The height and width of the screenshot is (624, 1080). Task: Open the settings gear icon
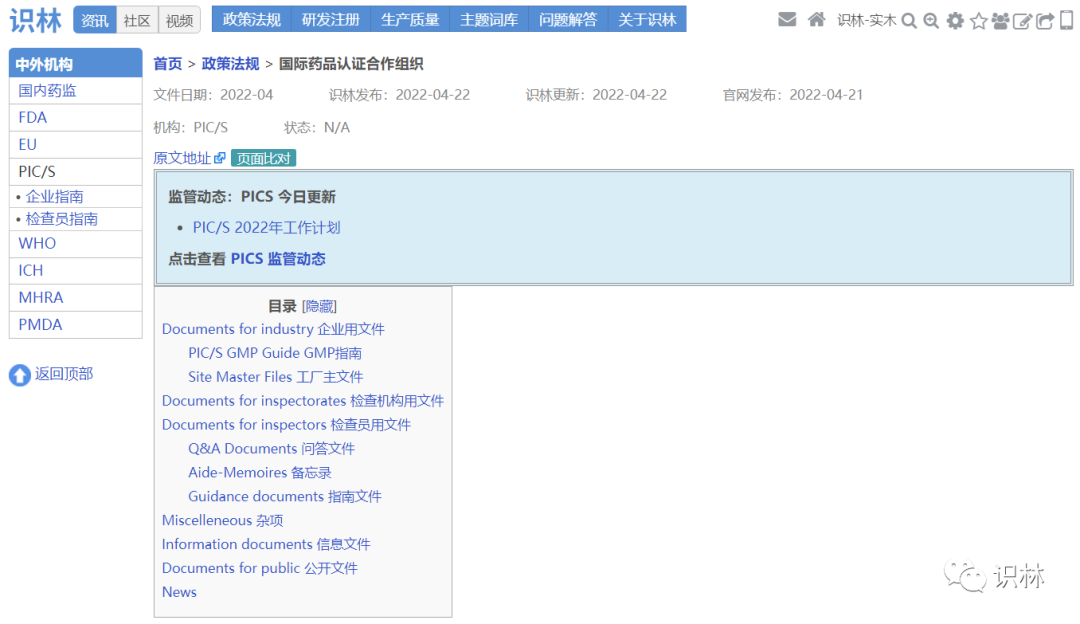tap(955, 21)
